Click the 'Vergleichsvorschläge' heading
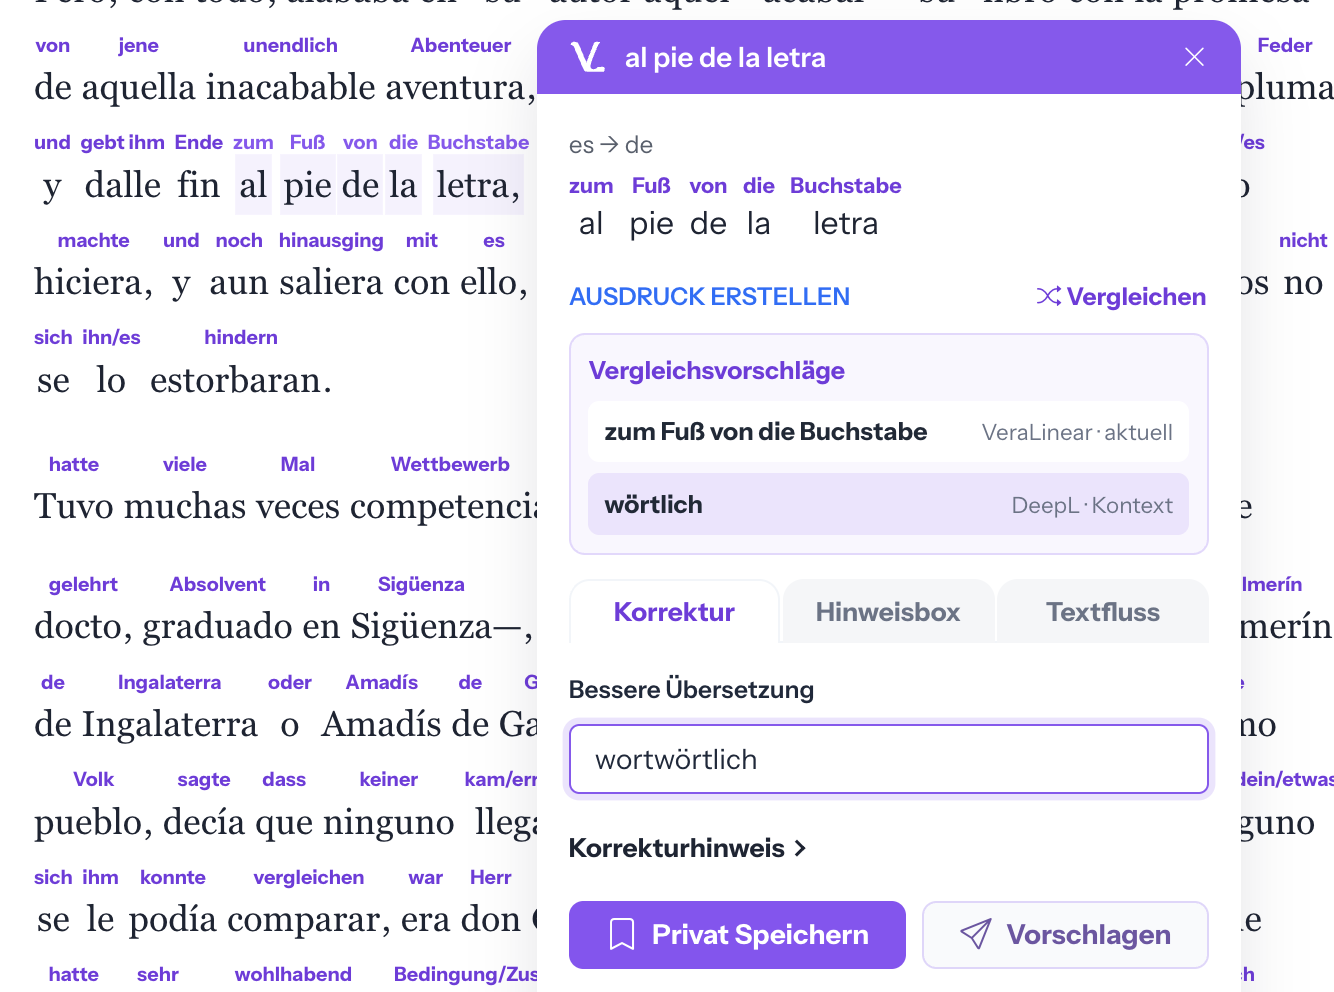1334x992 pixels. click(716, 371)
